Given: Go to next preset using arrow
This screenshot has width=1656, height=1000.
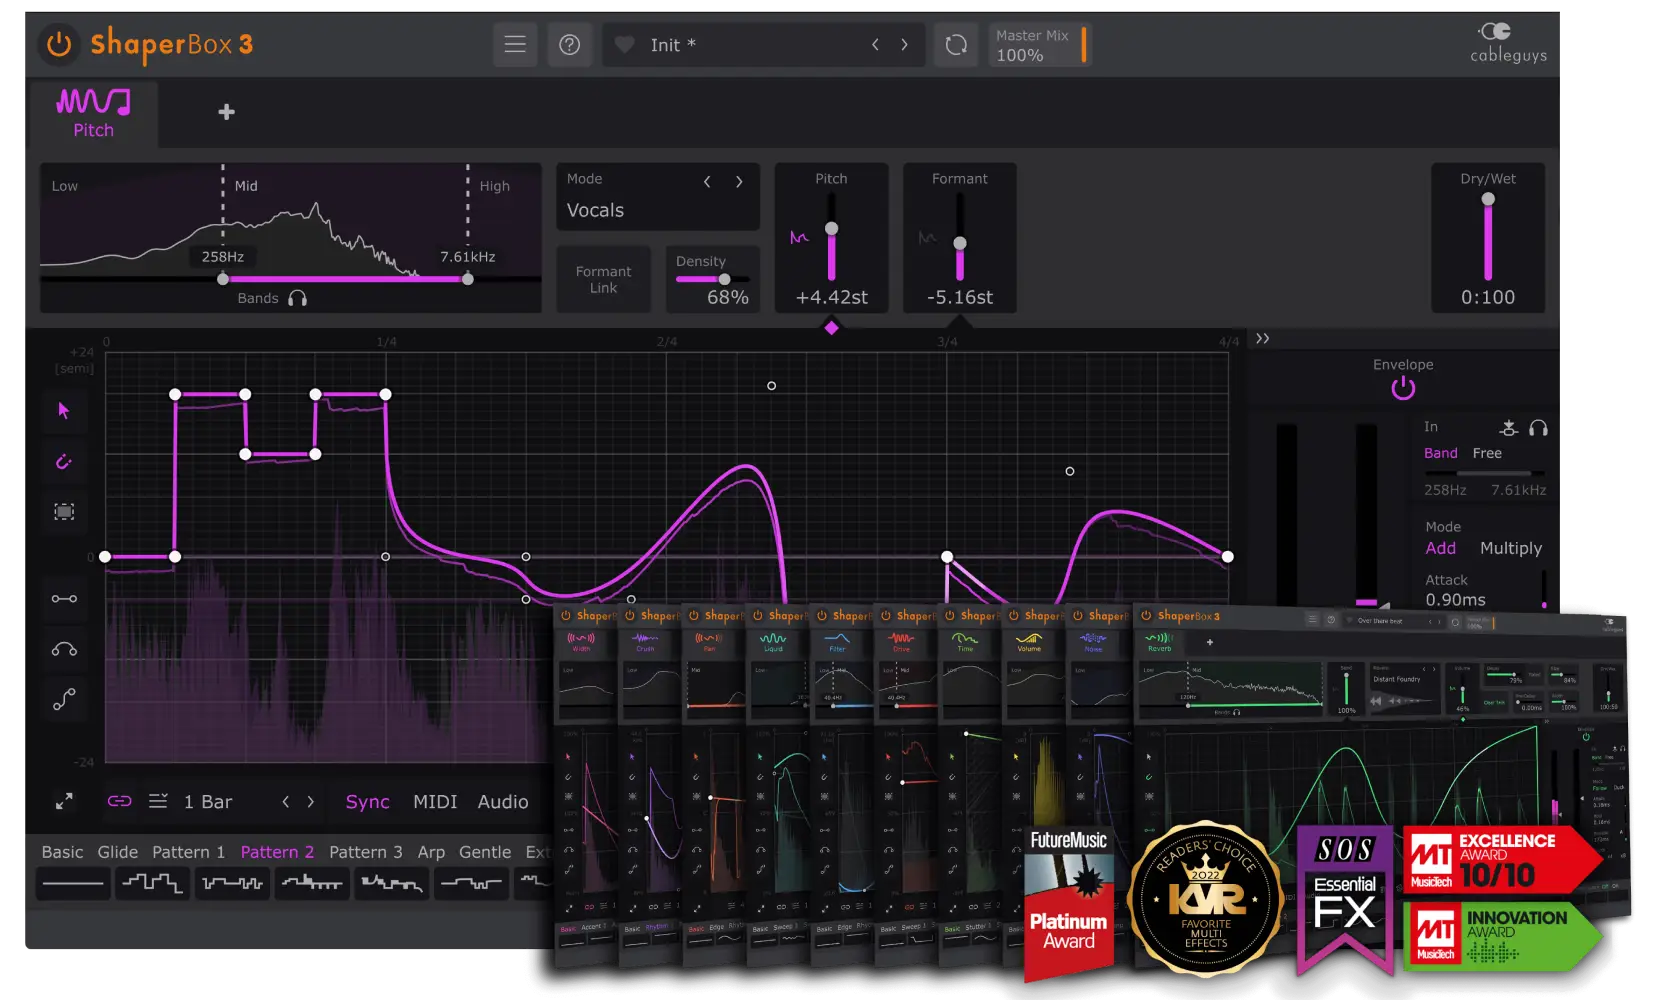Looking at the screenshot, I should click(904, 44).
